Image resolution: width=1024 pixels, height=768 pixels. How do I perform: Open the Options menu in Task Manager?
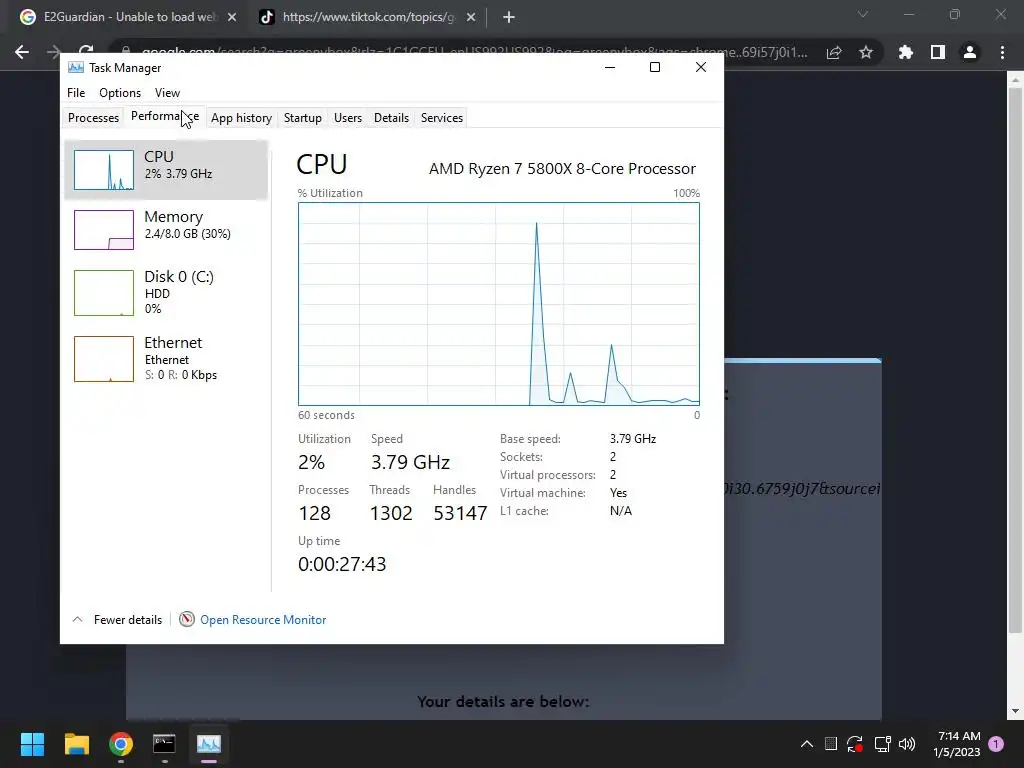pyautogui.click(x=120, y=93)
